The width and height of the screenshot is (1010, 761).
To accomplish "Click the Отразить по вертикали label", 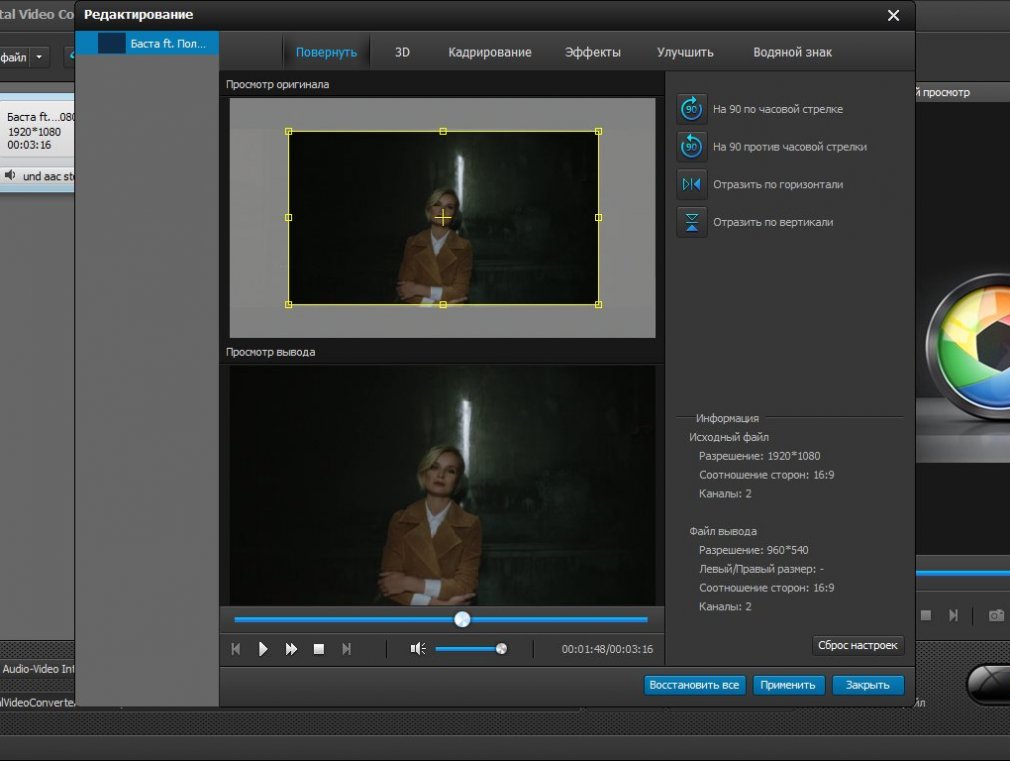I will (773, 222).
